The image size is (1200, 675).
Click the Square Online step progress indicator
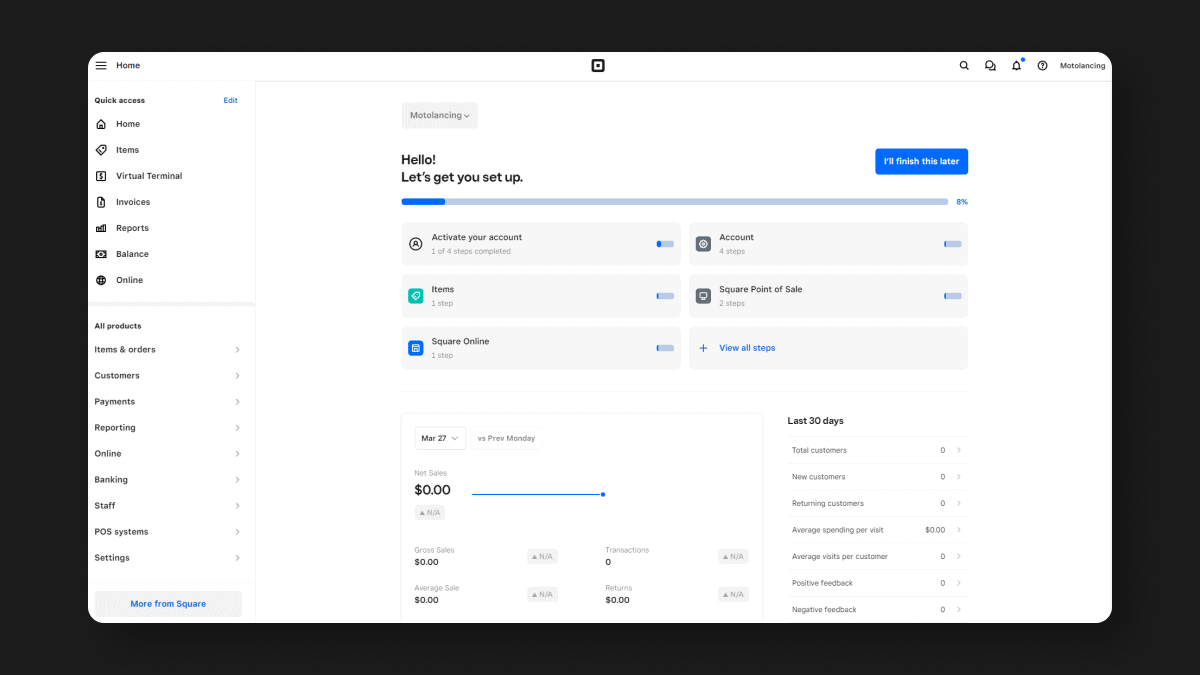click(x=665, y=348)
